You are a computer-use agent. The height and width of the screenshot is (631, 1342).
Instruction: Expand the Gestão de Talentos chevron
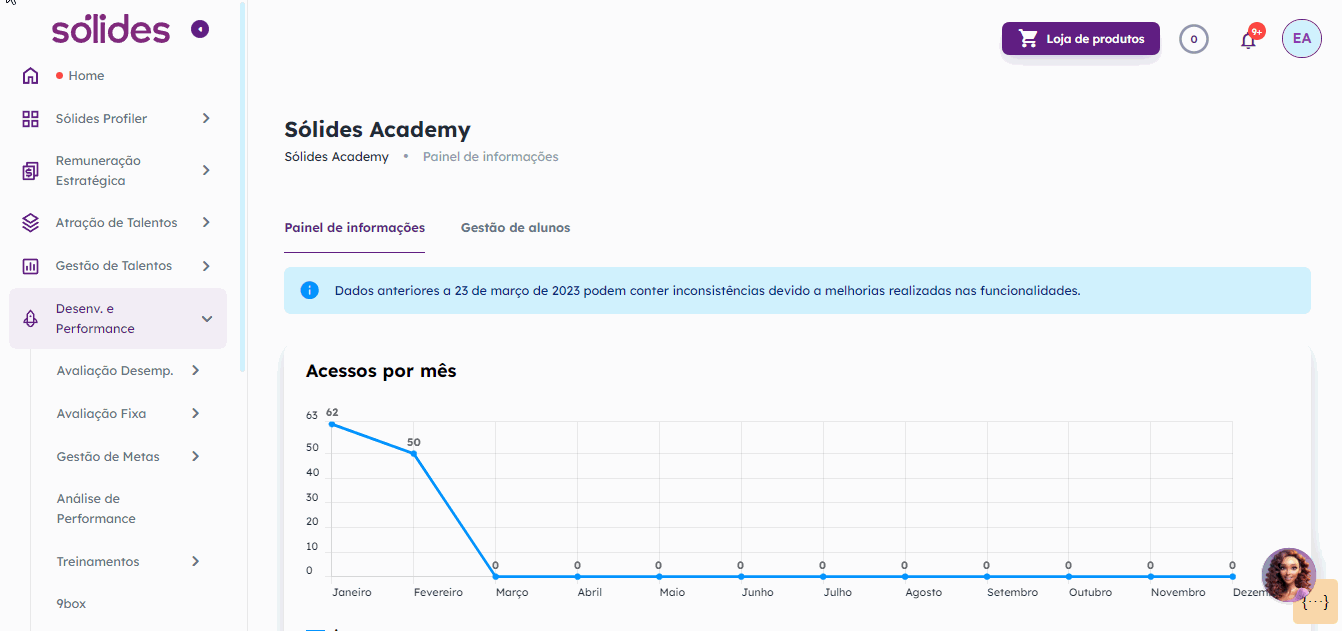(x=206, y=266)
